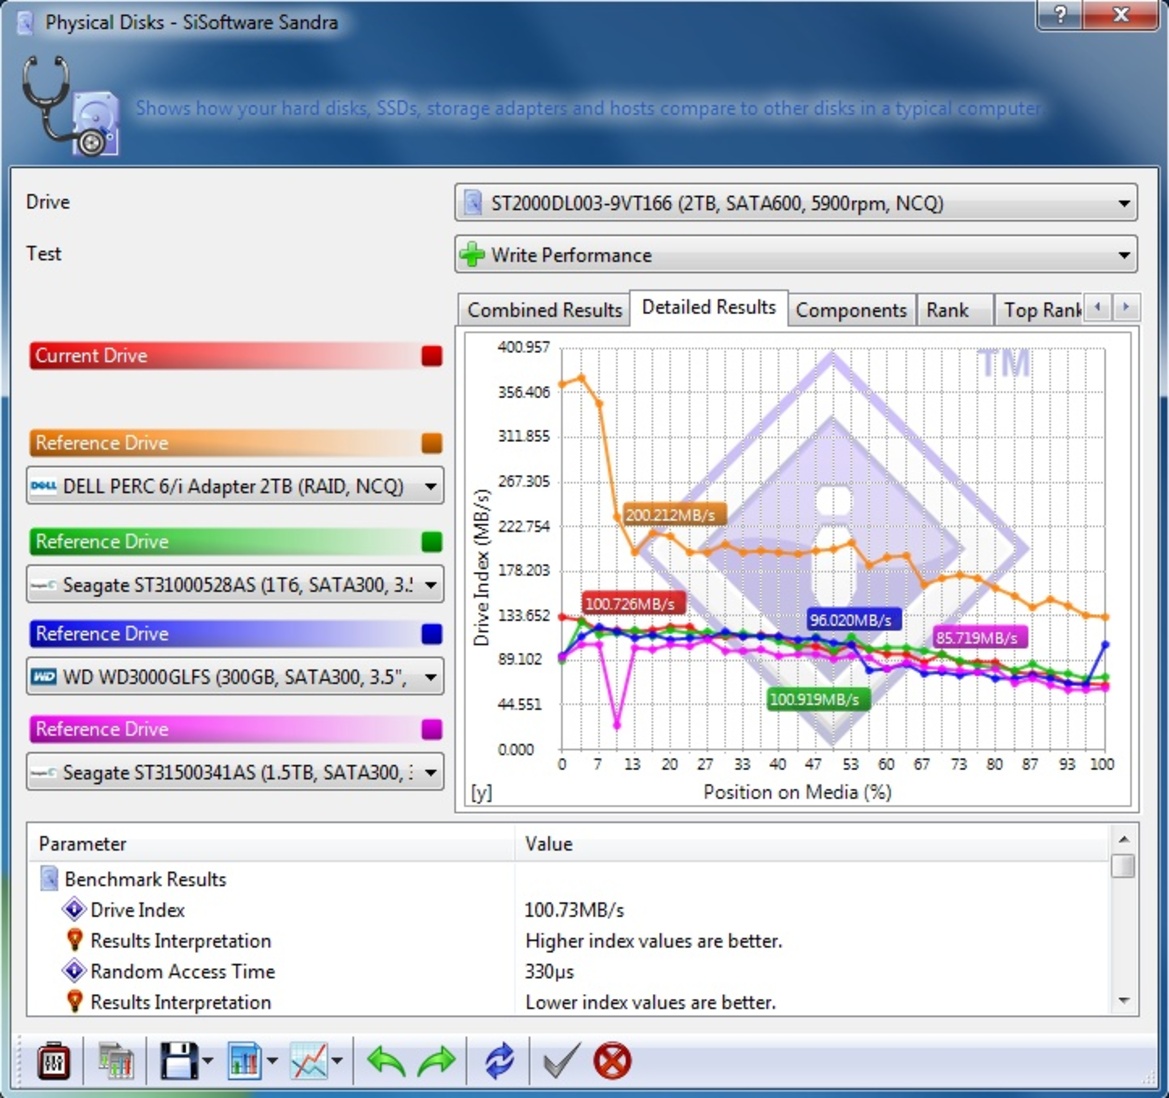
Task: Open the line graph icon's dropdown arrow
Action: coord(337,1061)
